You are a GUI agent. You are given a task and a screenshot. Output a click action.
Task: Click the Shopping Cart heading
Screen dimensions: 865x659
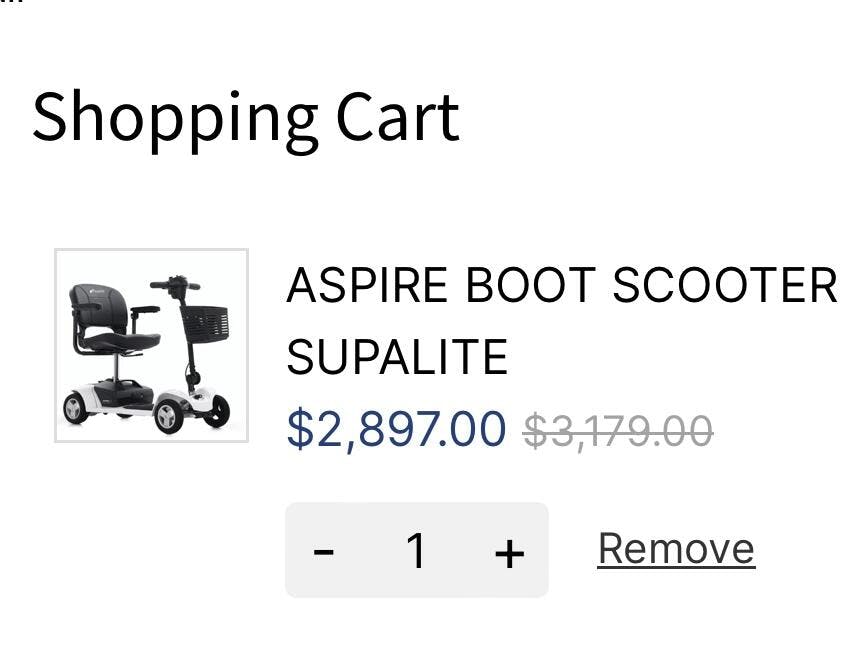point(245,117)
